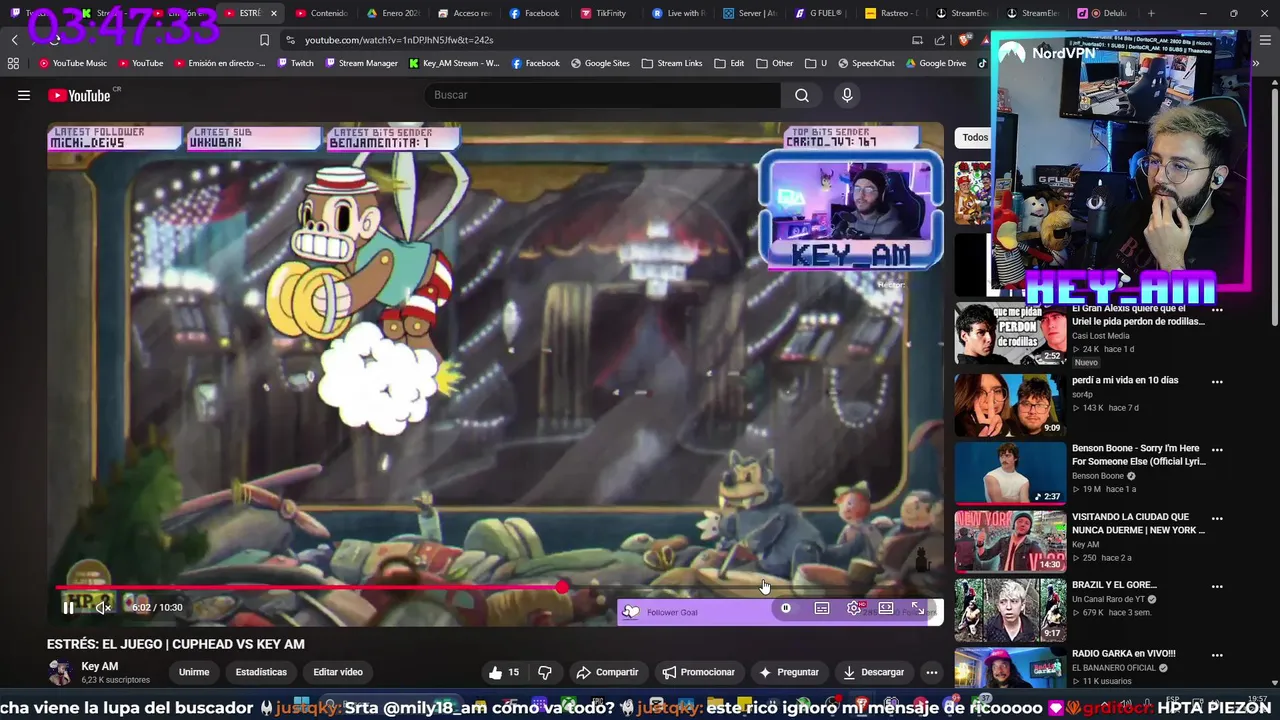Switch player to theater mode
1280x720 pixels.
886,608
